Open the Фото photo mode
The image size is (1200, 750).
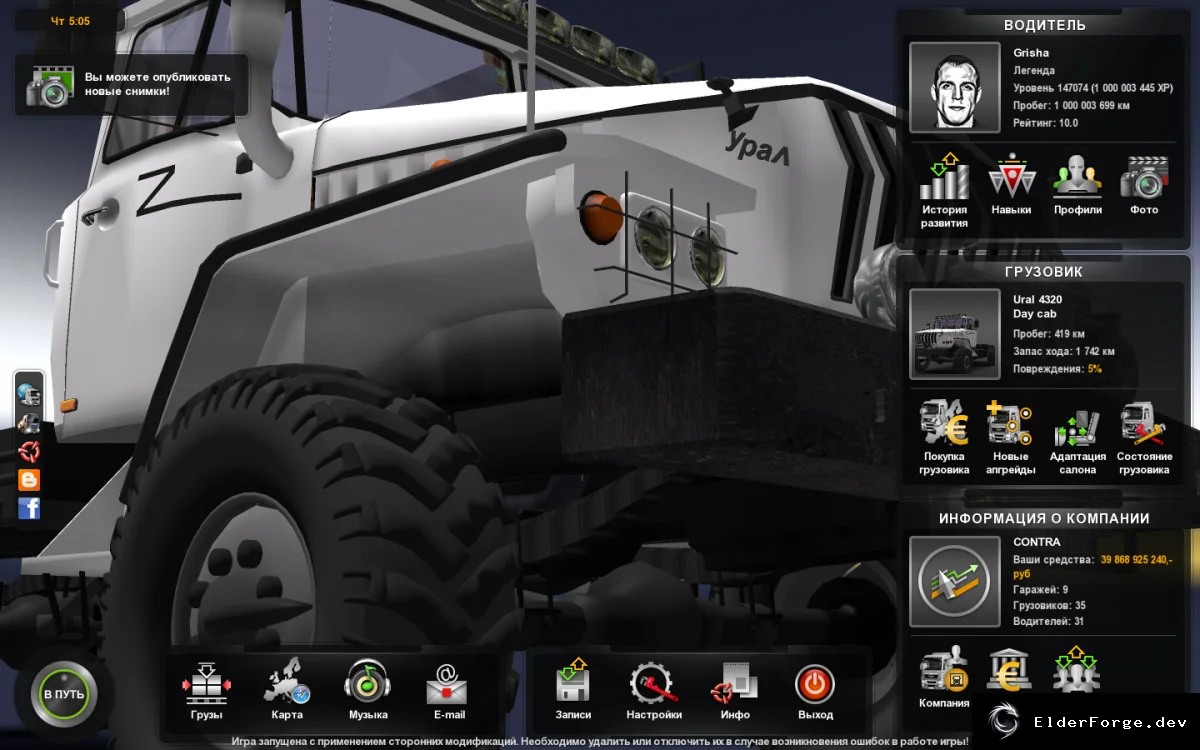click(1144, 186)
